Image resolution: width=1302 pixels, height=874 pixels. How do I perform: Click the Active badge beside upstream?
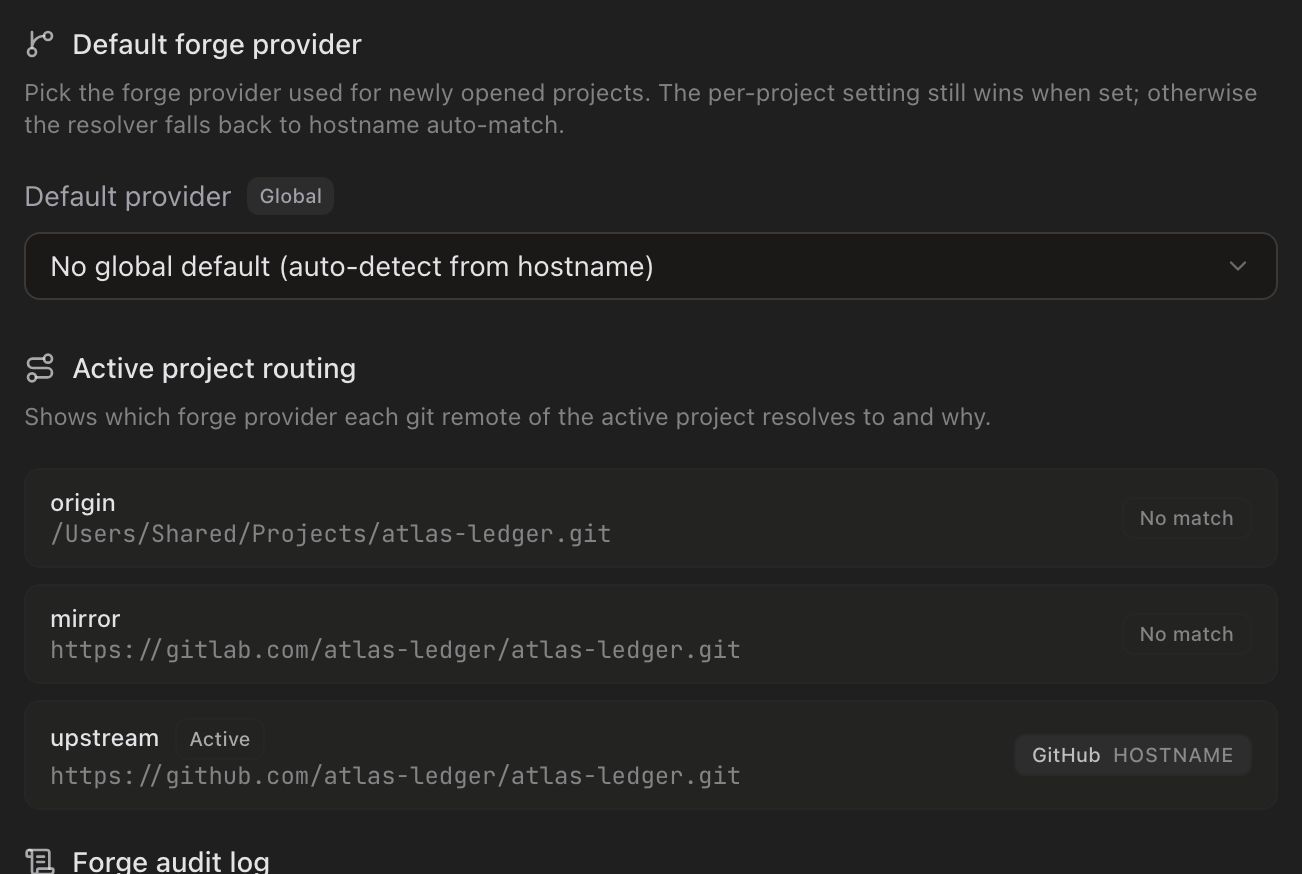(x=219, y=739)
